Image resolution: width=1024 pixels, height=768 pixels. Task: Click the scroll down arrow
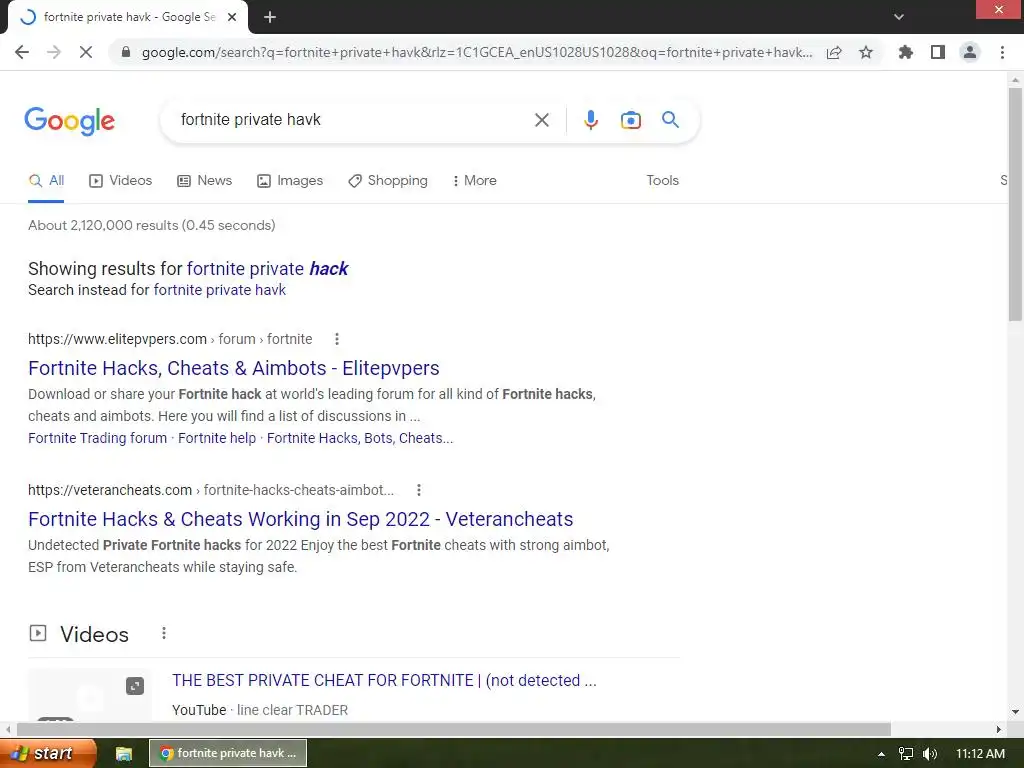click(x=1015, y=712)
